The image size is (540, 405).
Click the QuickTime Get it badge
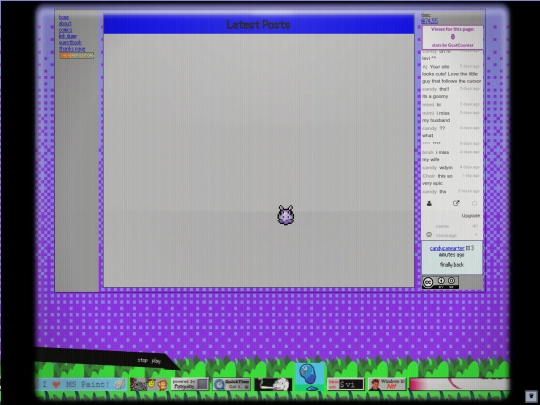pyautogui.click(x=231, y=384)
